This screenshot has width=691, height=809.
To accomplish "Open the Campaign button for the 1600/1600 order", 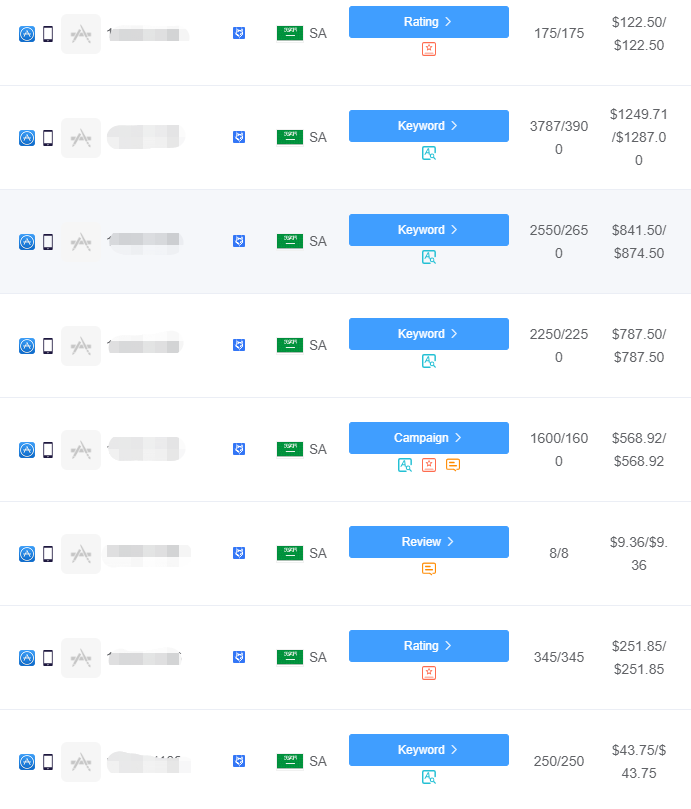I will (x=429, y=438).
